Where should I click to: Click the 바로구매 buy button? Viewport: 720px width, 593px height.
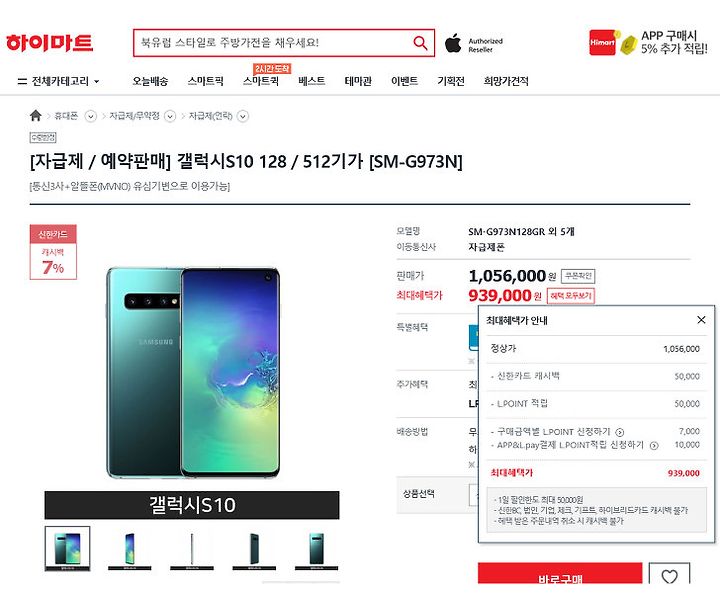point(560,574)
